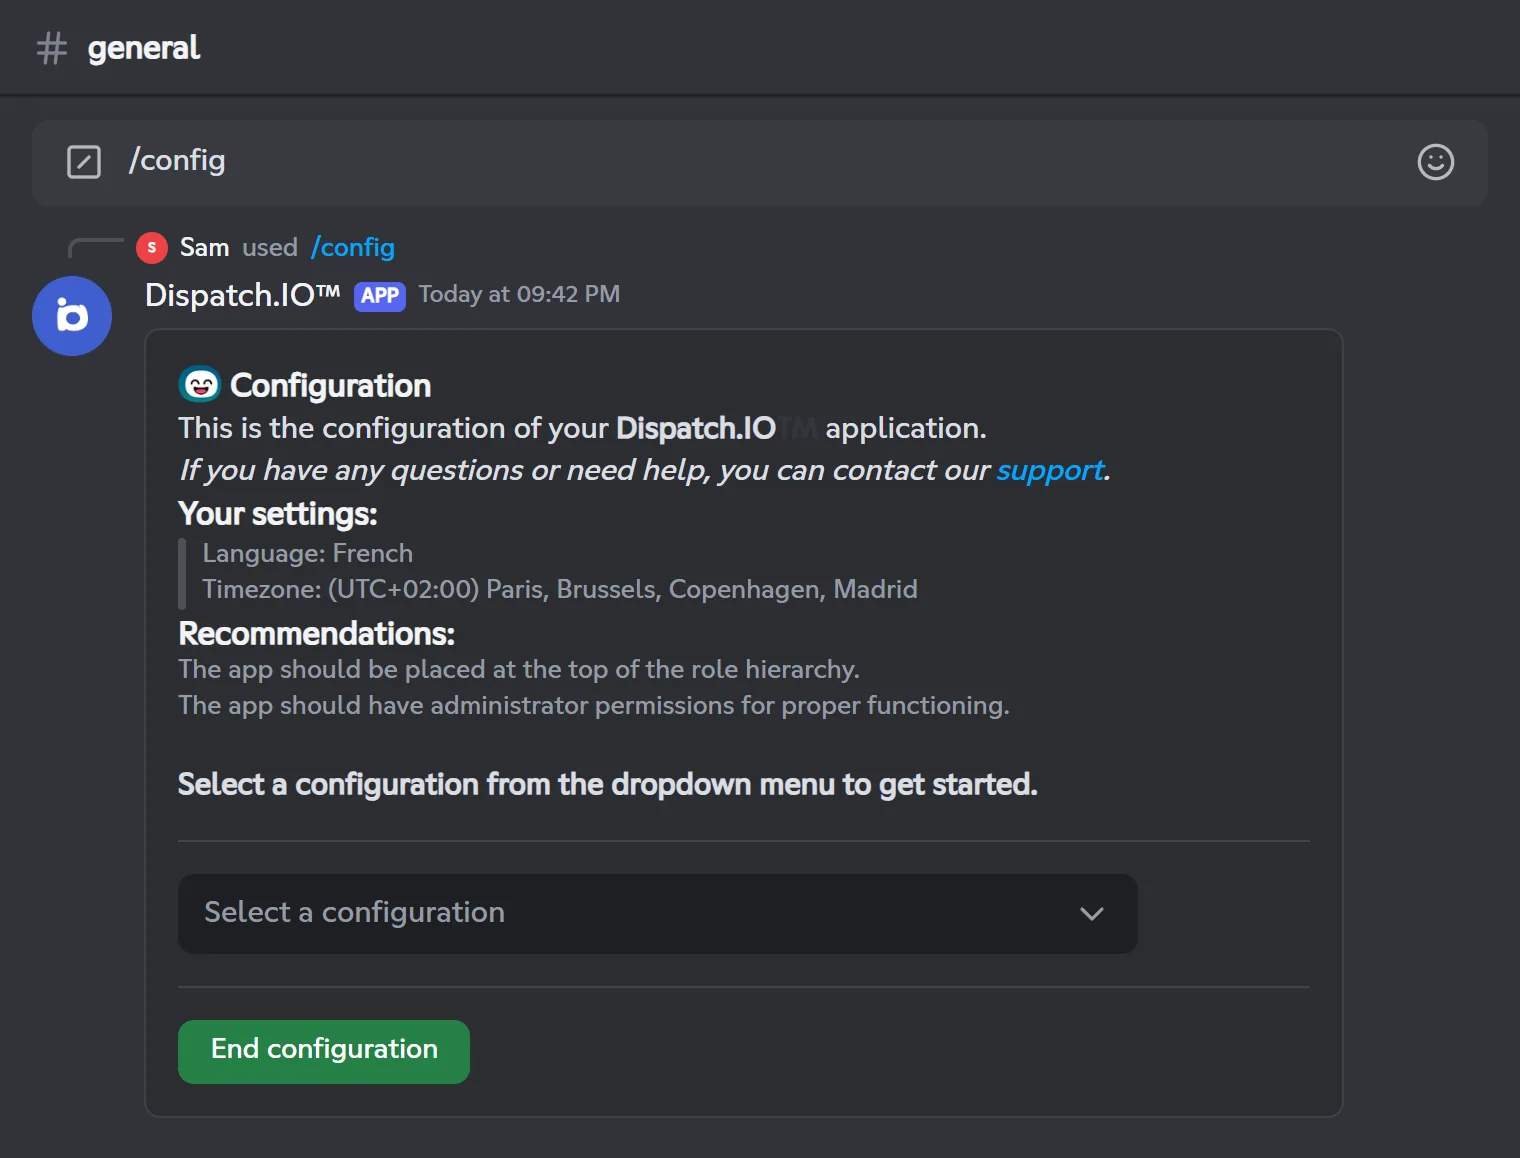Click the blue /config command link
The height and width of the screenshot is (1158, 1520).
(x=352, y=247)
